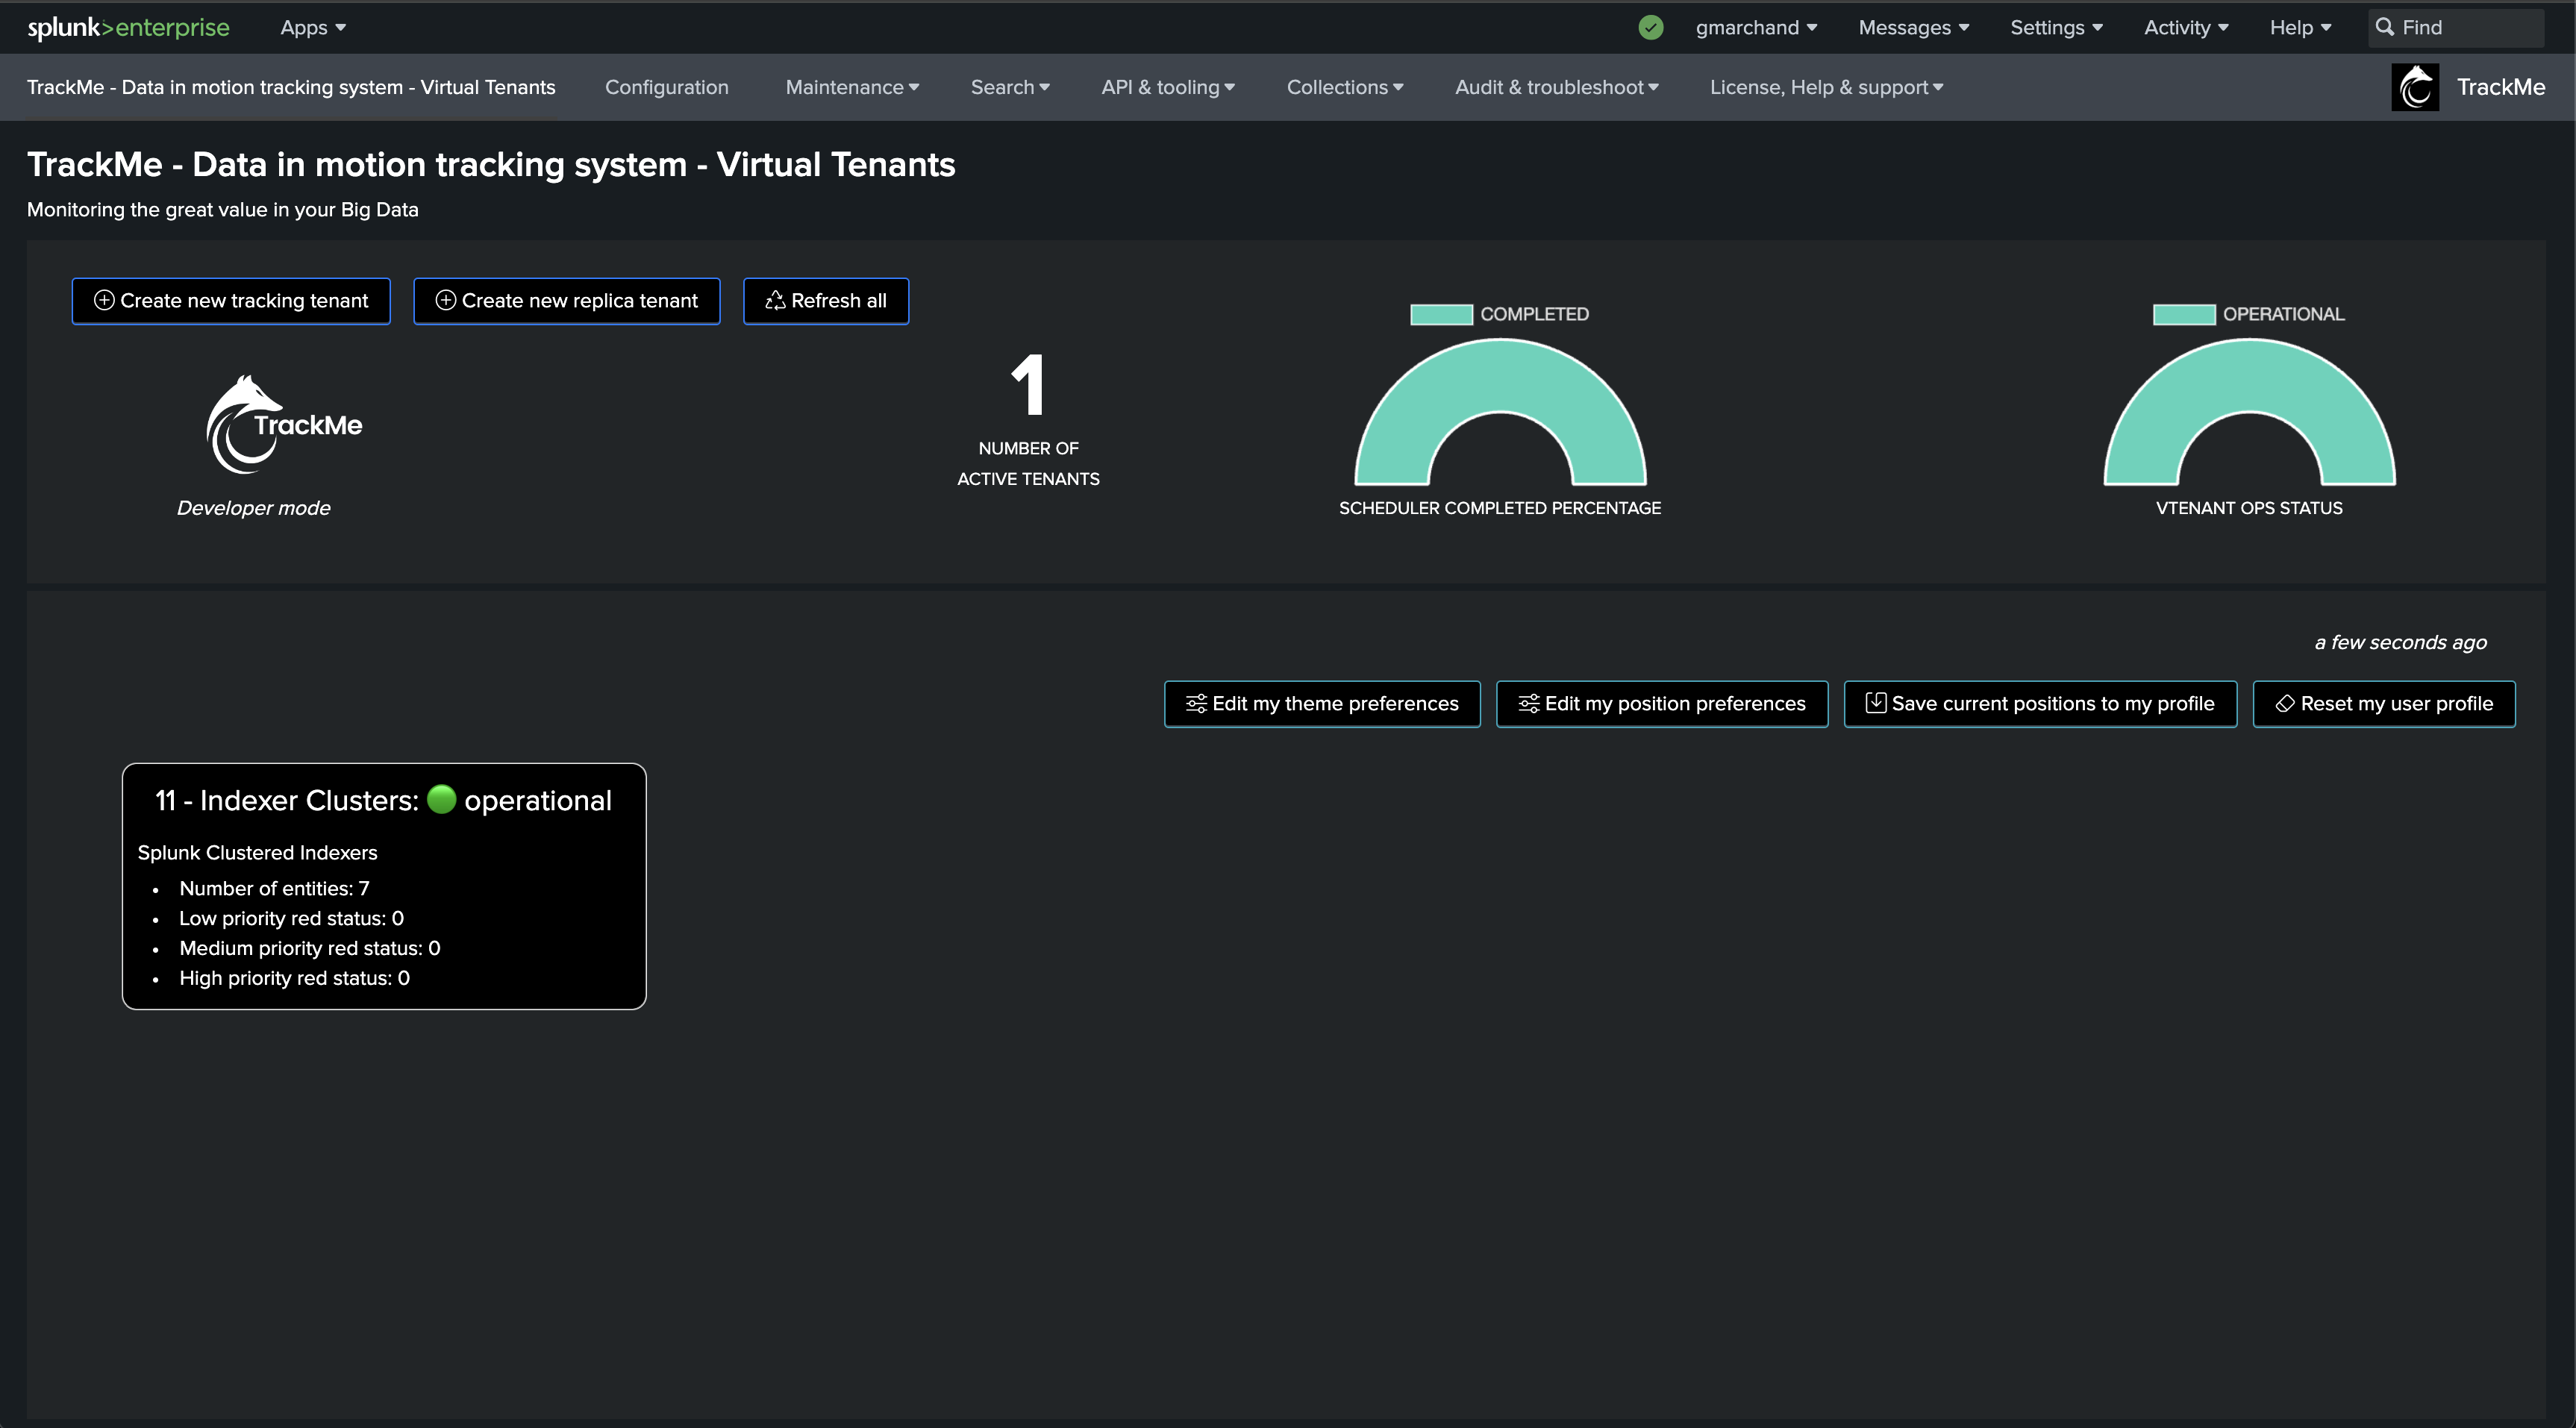Click Reset my user profile button
Screen dimensions: 2576x1428
2384,704
